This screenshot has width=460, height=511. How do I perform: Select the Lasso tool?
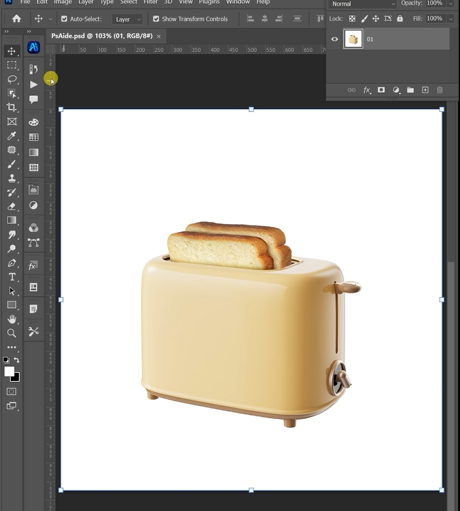[12, 79]
